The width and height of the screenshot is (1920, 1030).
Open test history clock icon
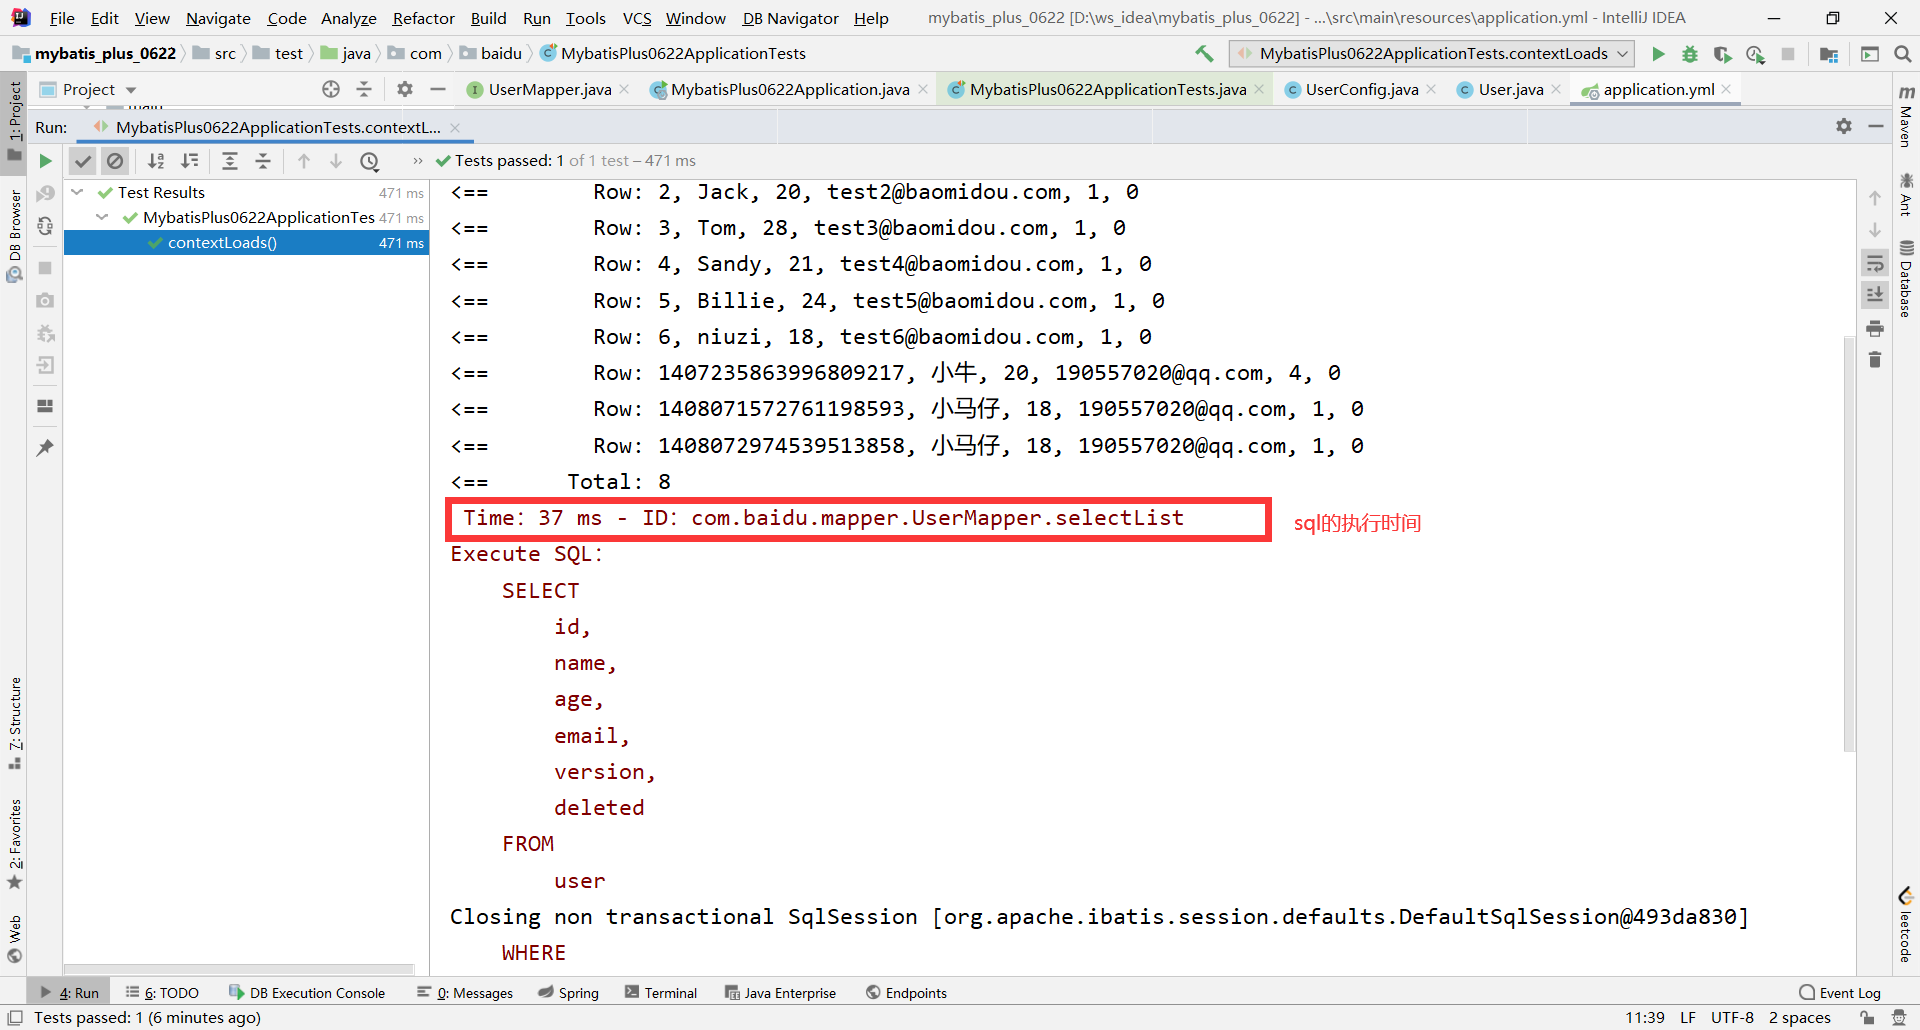tap(369, 161)
